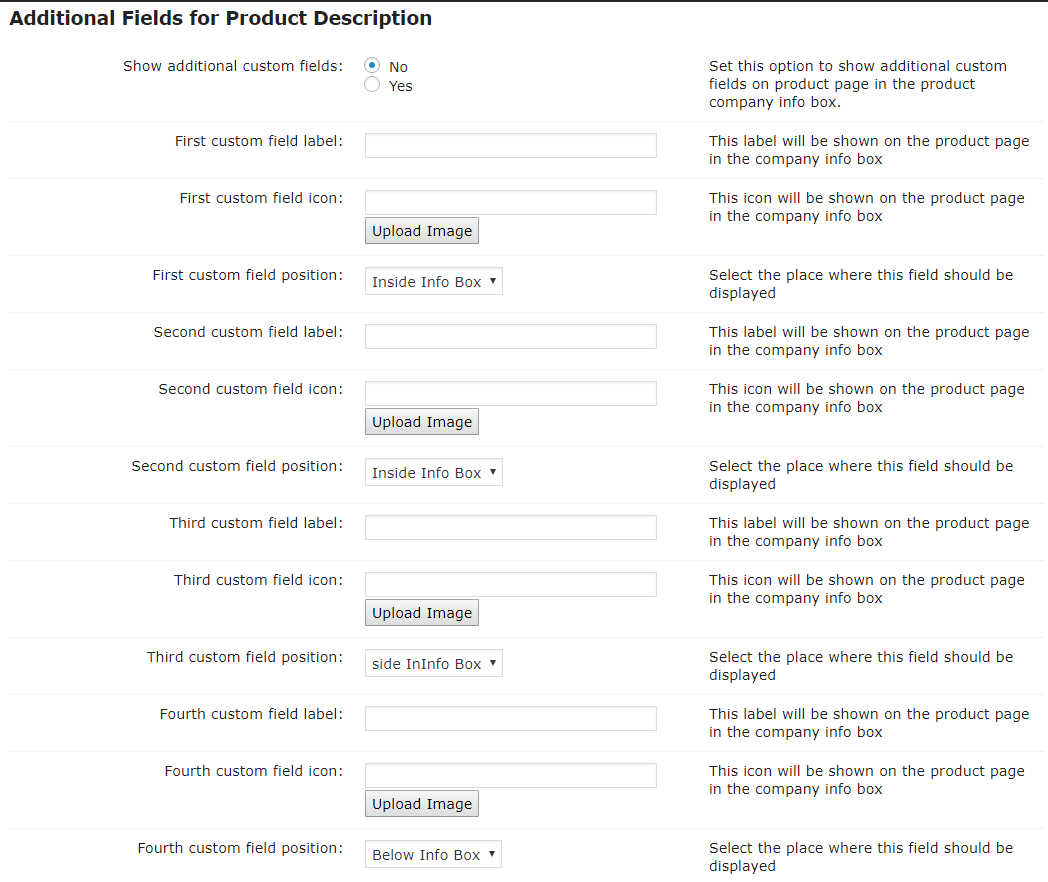Click the Additional Fields for Product Description heading
Viewport: 1048px width, 882px height.
click(220, 18)
